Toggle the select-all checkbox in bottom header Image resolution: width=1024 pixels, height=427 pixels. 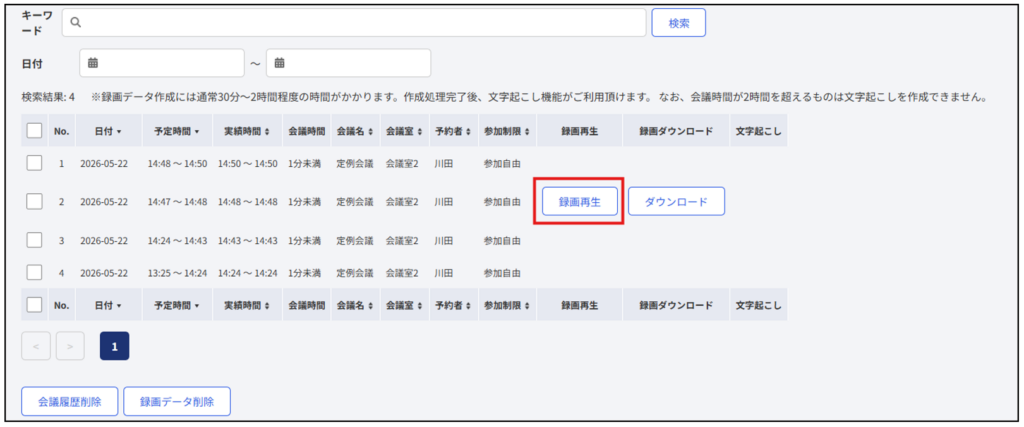point(35,304)
